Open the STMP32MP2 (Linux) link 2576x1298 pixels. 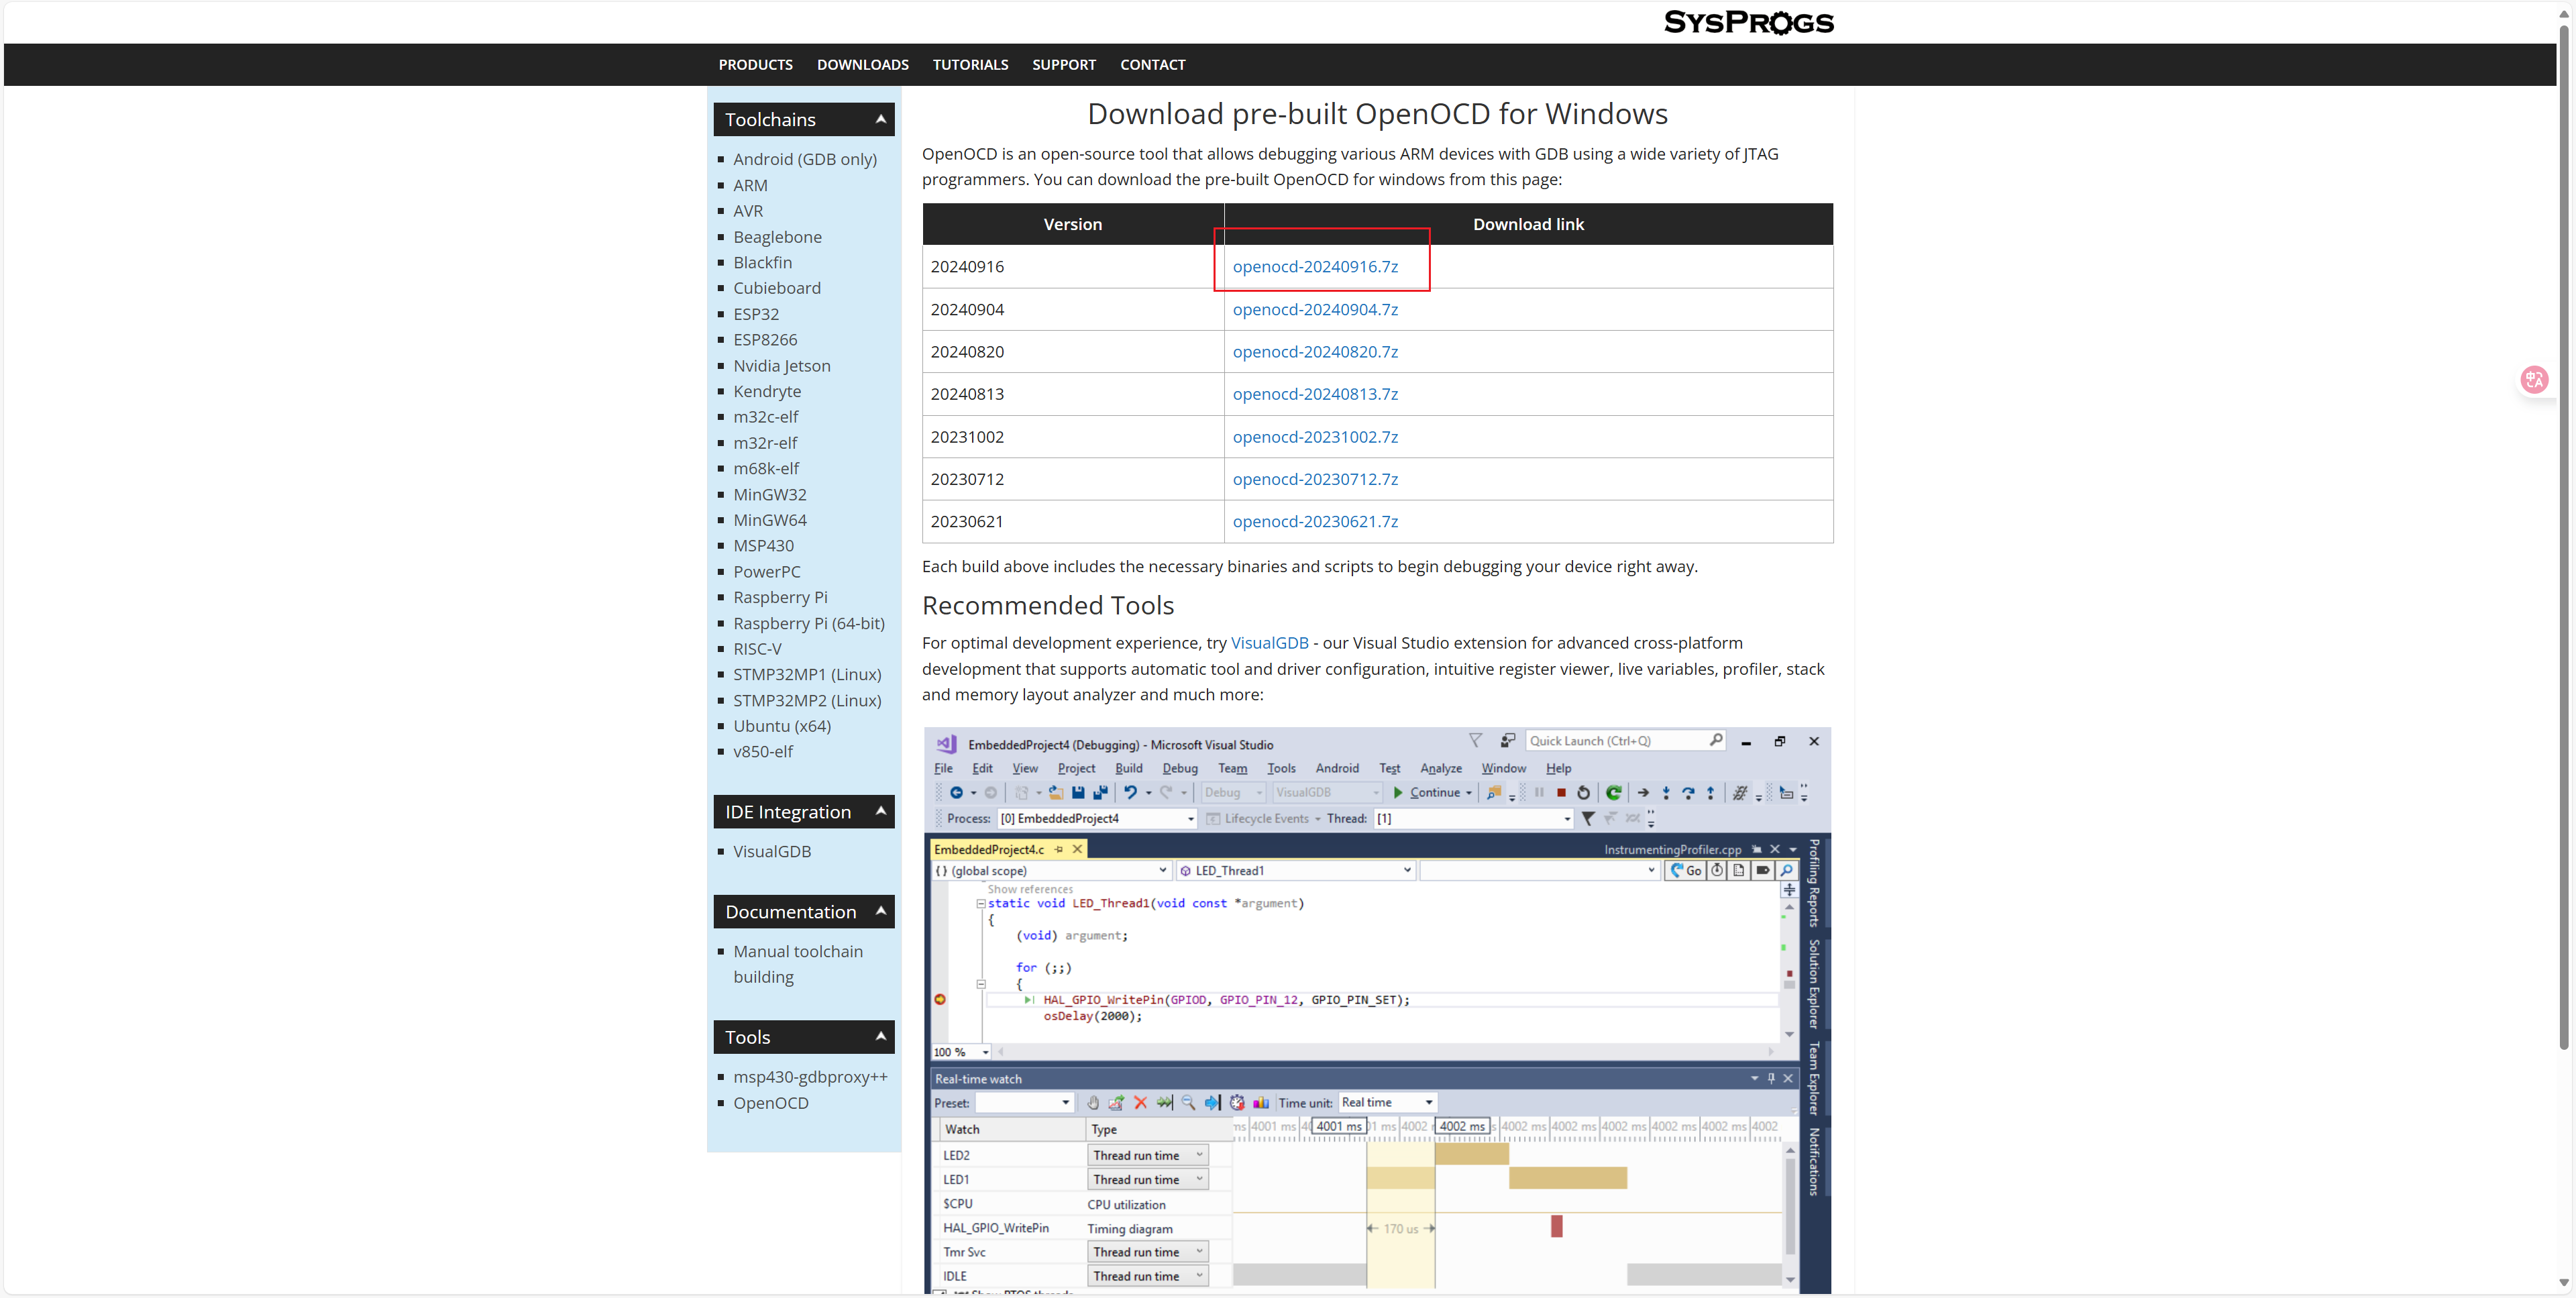(x=807, y=700)
